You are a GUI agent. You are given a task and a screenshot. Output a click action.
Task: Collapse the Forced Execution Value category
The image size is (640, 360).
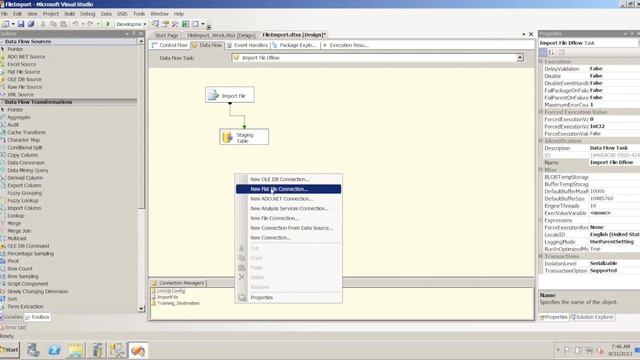coord(541,112)
